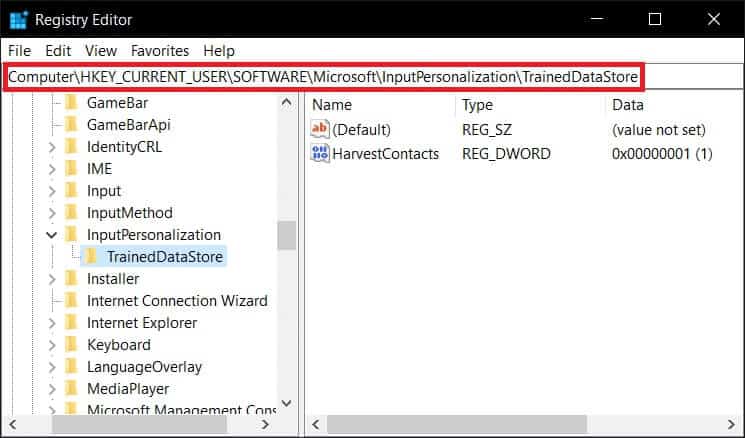This screenshot has height=438, width=745.
Task: Open the Favorites menu
Action: (x=160, y=50)
